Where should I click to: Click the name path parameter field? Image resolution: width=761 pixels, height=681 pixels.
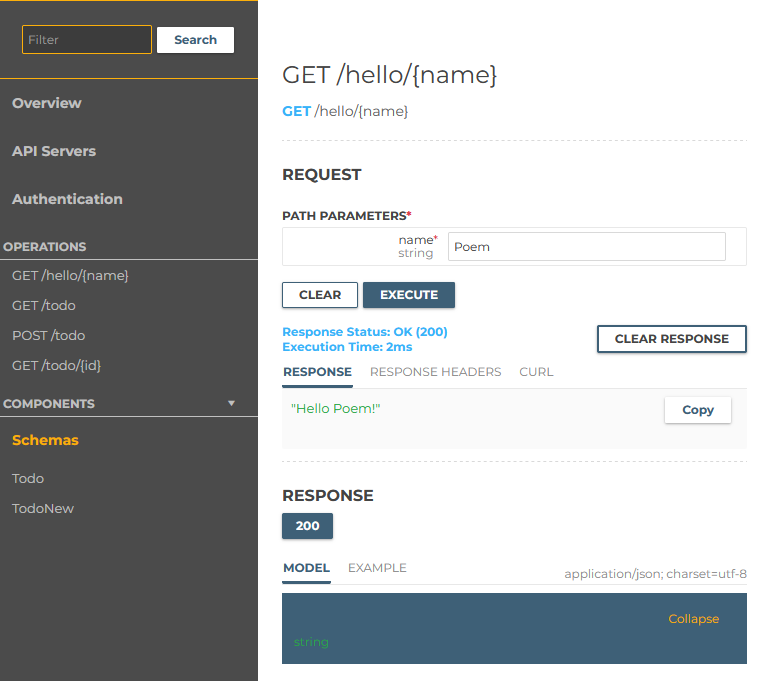586,247
